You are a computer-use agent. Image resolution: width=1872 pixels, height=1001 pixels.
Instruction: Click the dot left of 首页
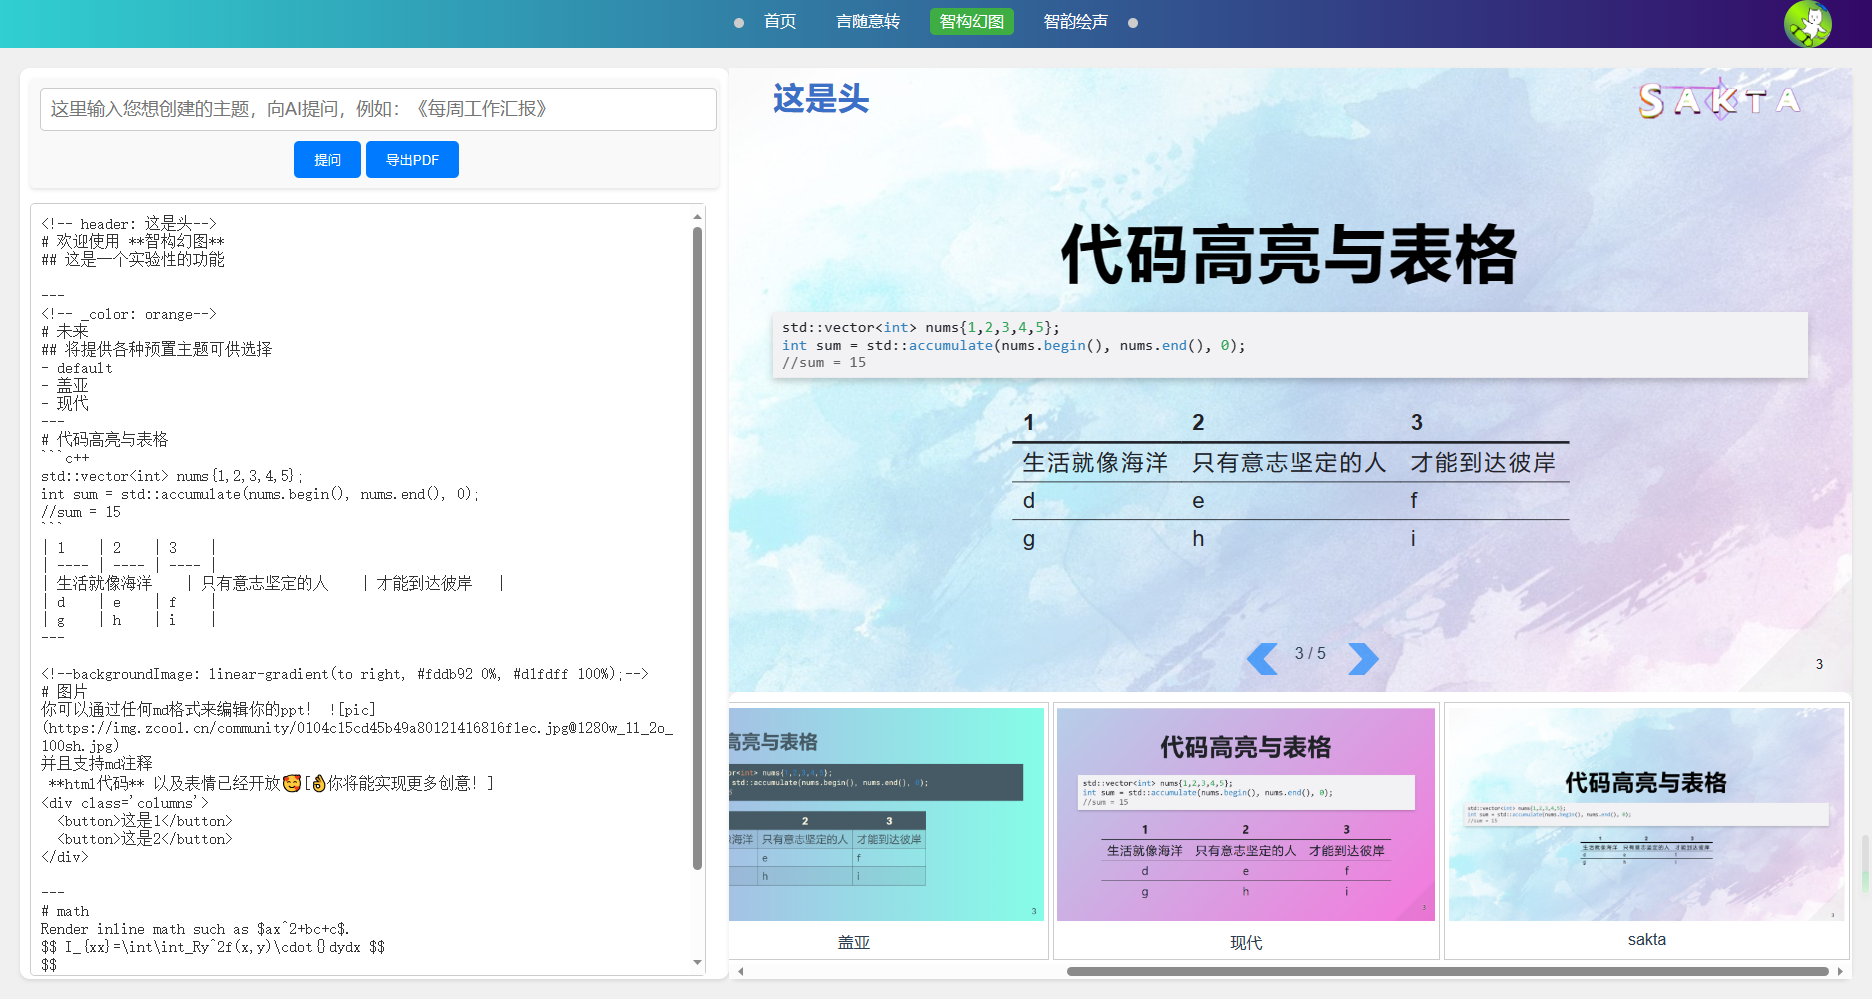click(739, 23)
